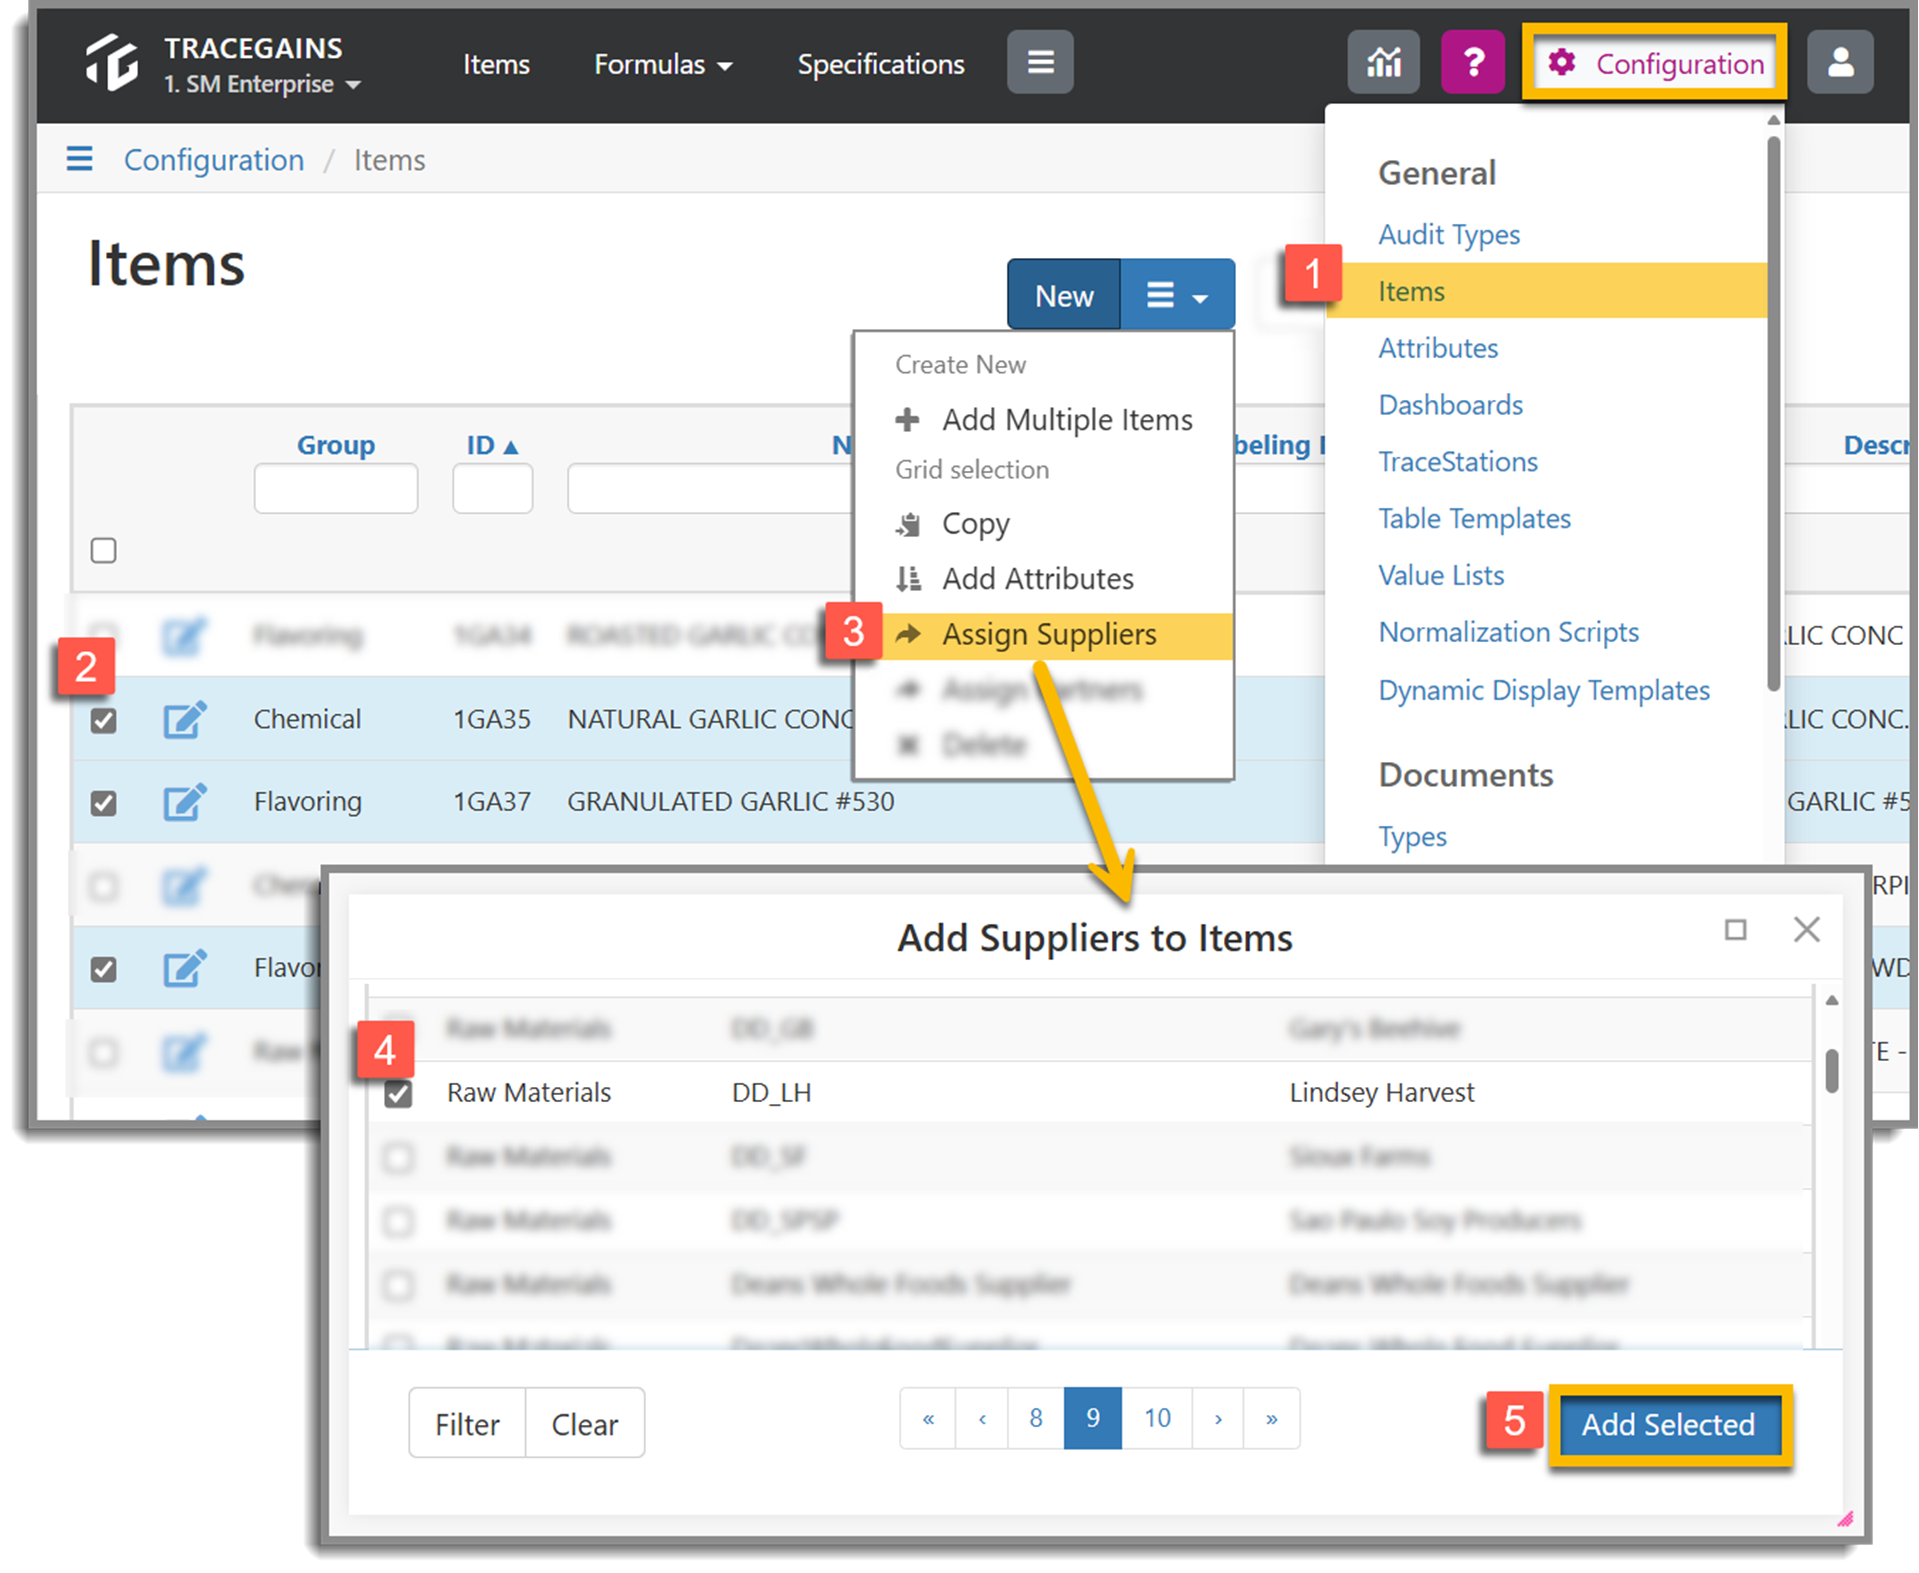The width and height of the screenshot is (1919, 1573).
Task: Edit the Flavoring 1GA37 item pencil icon
Action: tap(185, 801)
